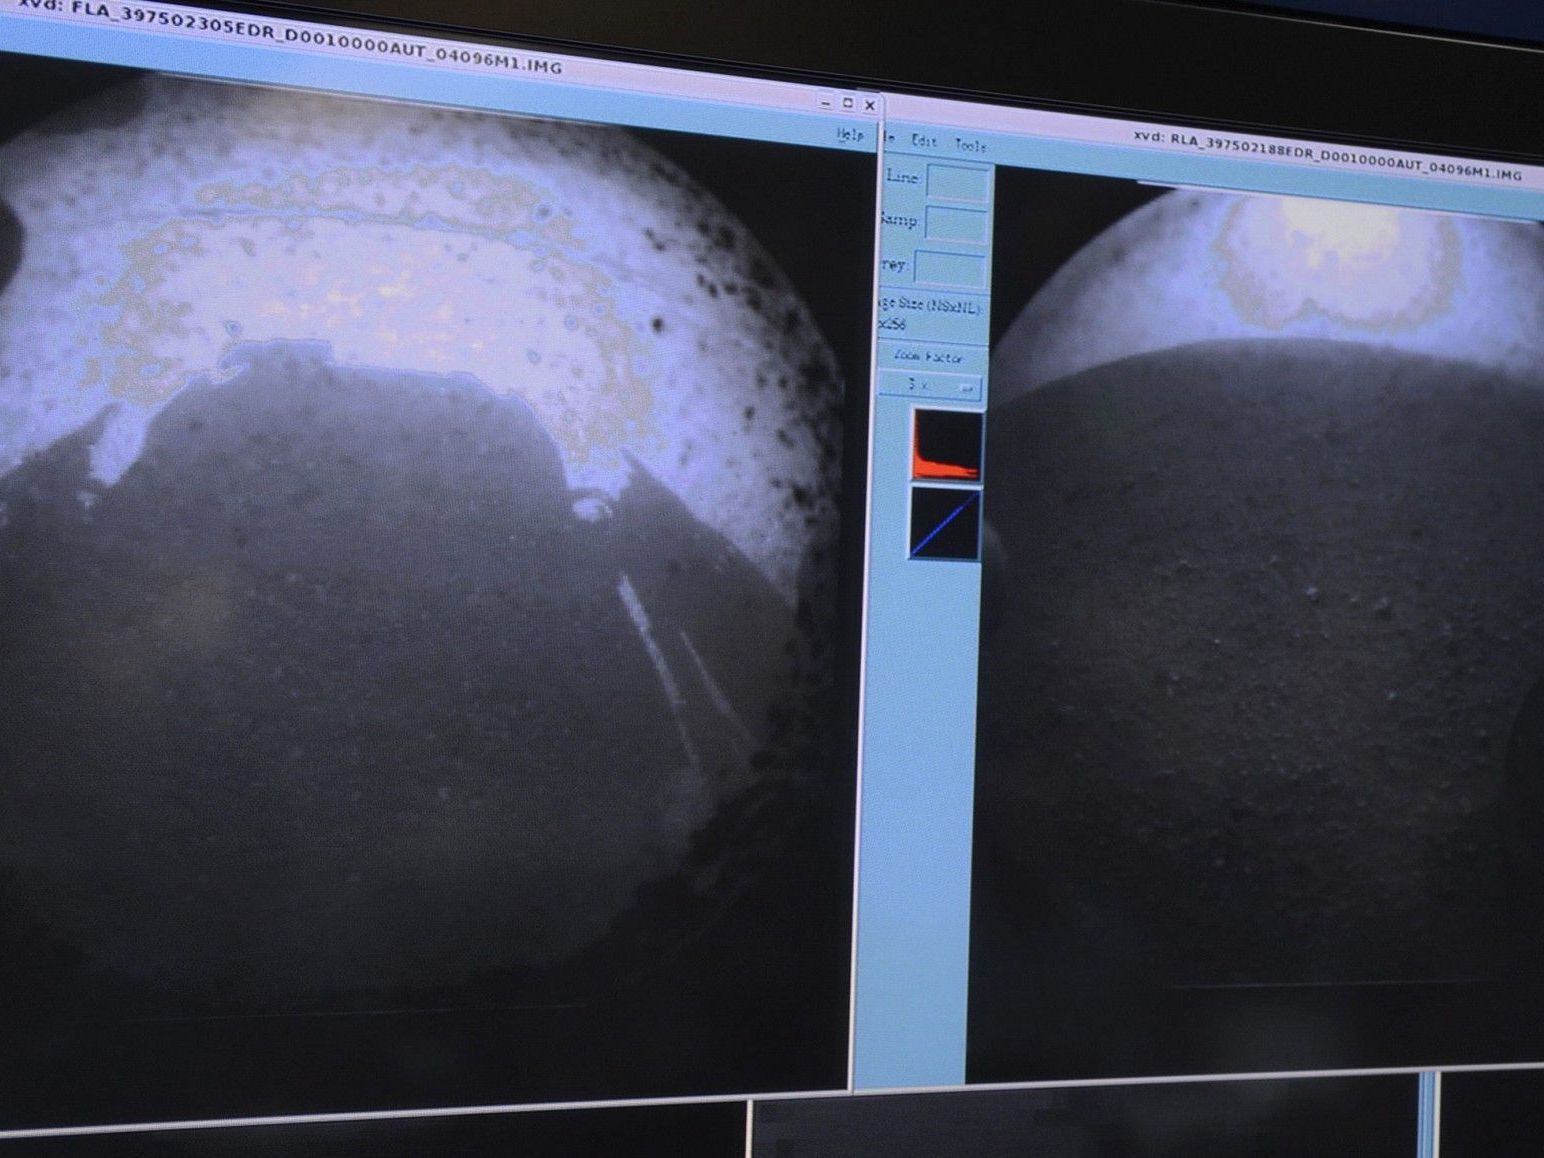Click the Line value field
The width and height of the screenshot is (1544, 1158).
pos(958,182)
